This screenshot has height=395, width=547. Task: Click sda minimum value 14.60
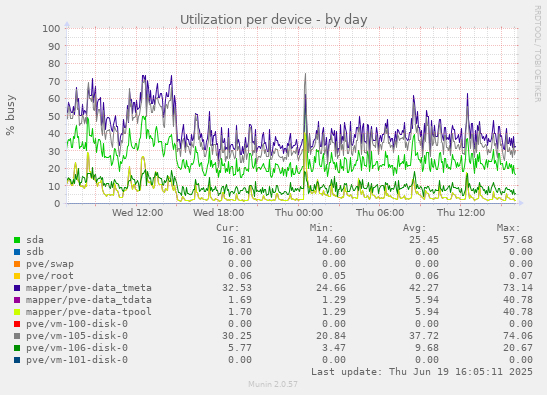331,240
